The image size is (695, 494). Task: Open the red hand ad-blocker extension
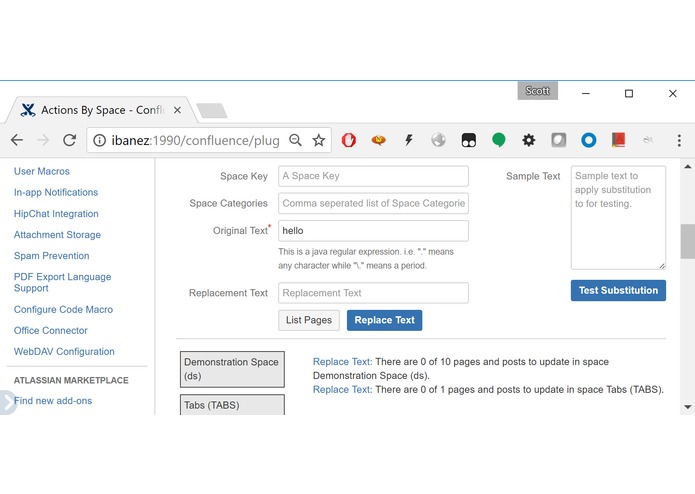click(349, 140)
